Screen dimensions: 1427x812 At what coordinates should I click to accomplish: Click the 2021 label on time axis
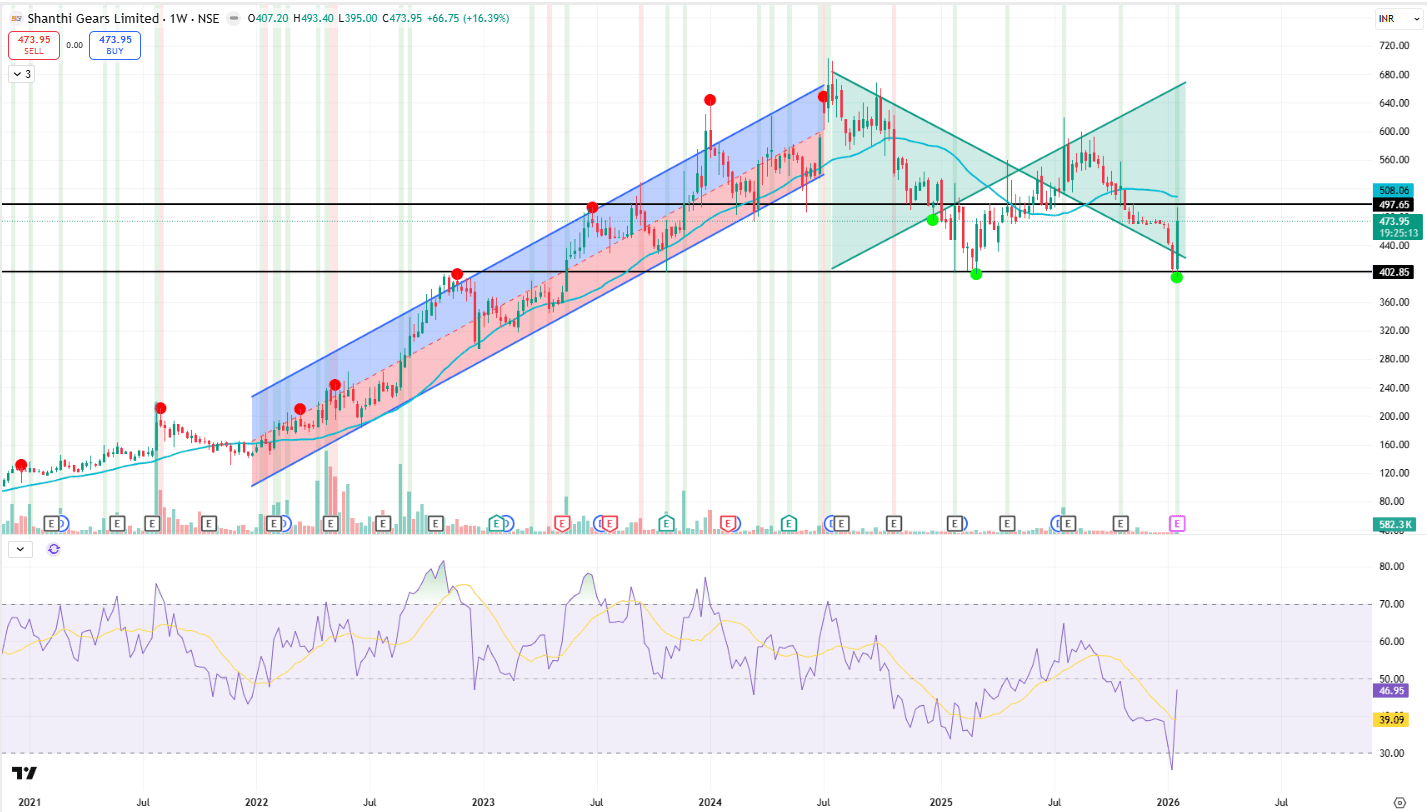click(29, 802)
